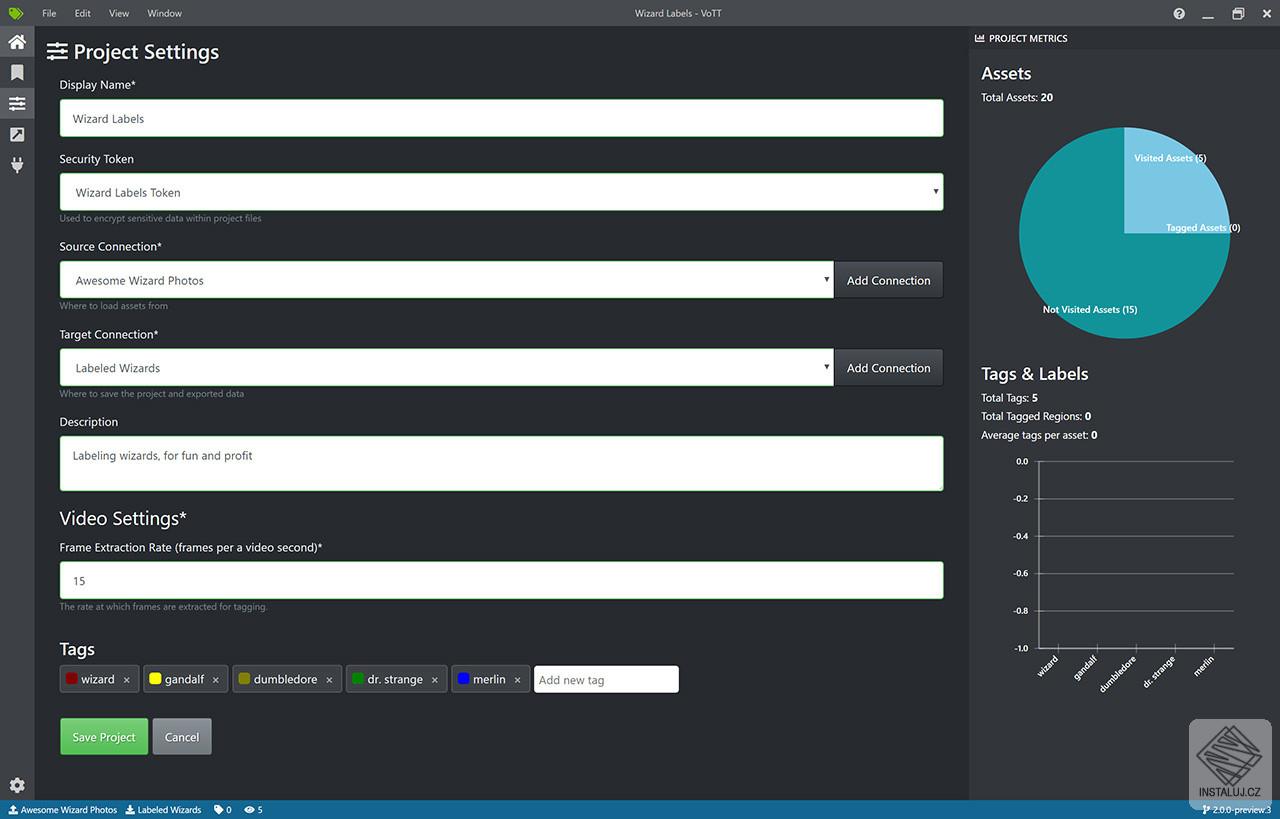The width and height of the screenshot is (1280, 819).
Task: Open the Connections plug icon
Action: (x=17, y=165)
